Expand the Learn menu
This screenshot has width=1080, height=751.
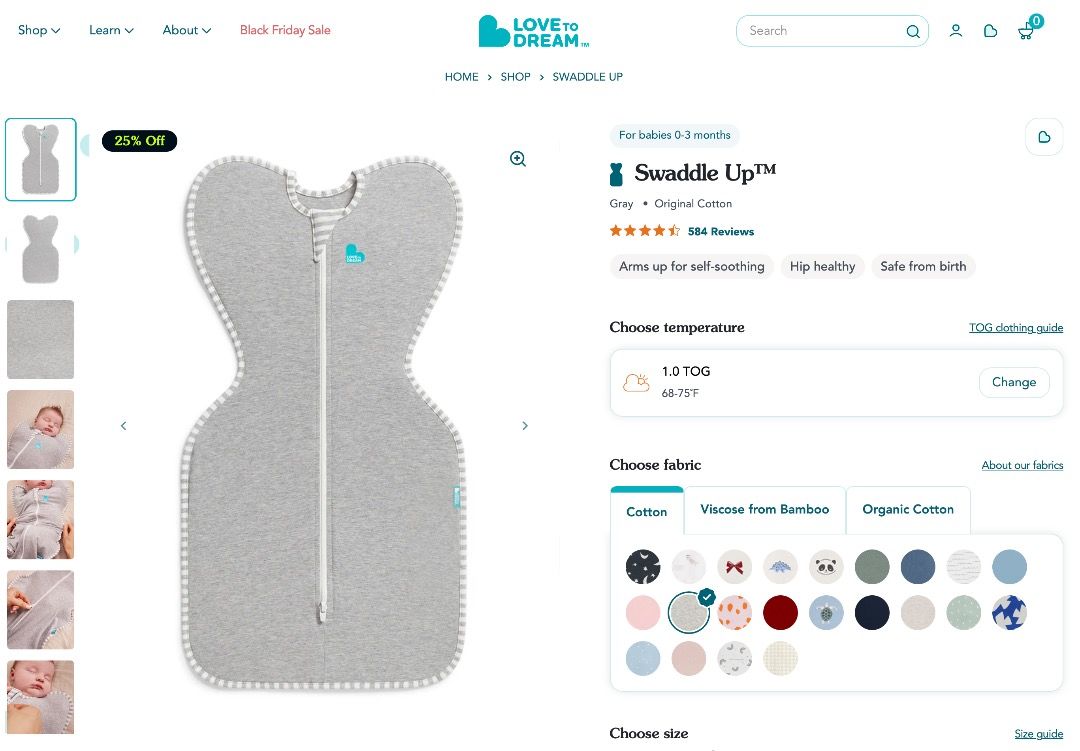click(111, 30)
